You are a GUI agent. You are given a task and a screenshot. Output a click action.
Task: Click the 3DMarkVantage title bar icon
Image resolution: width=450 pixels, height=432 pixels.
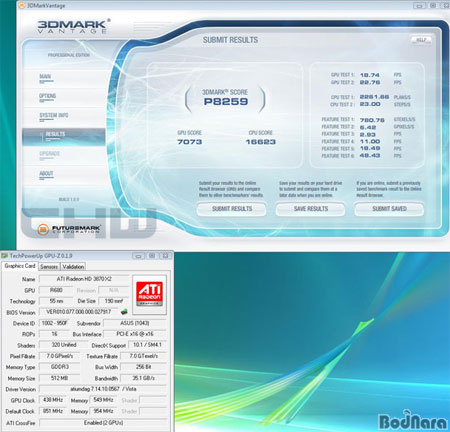tap(22, 5)
